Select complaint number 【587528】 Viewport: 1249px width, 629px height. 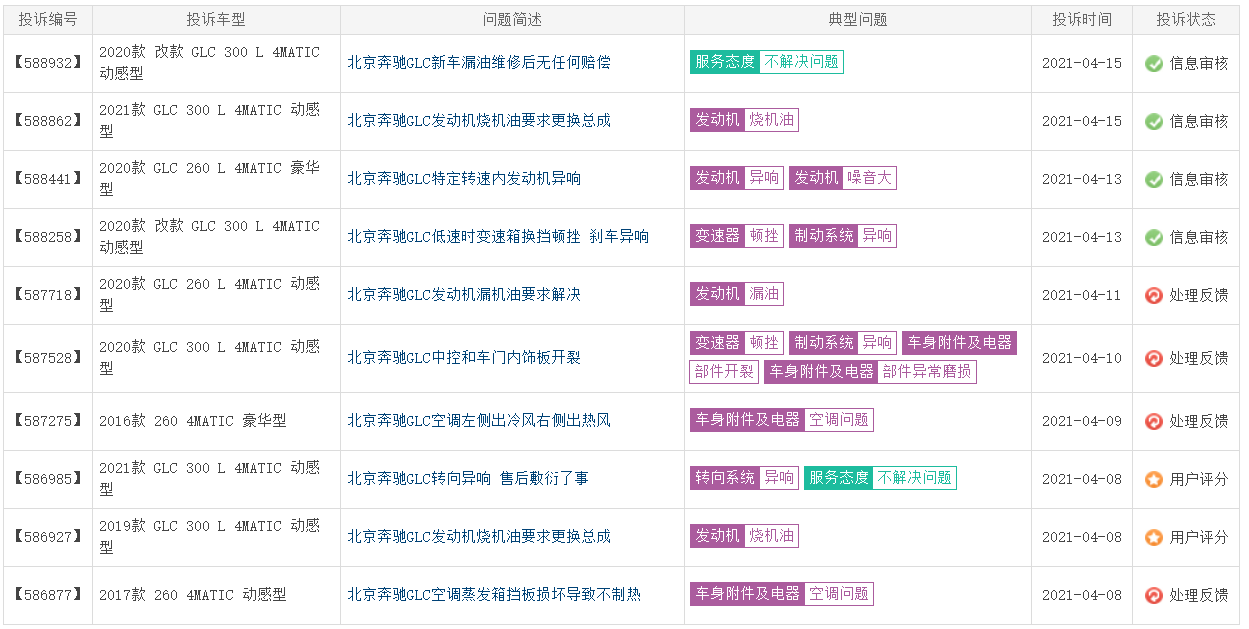(47, 358)
